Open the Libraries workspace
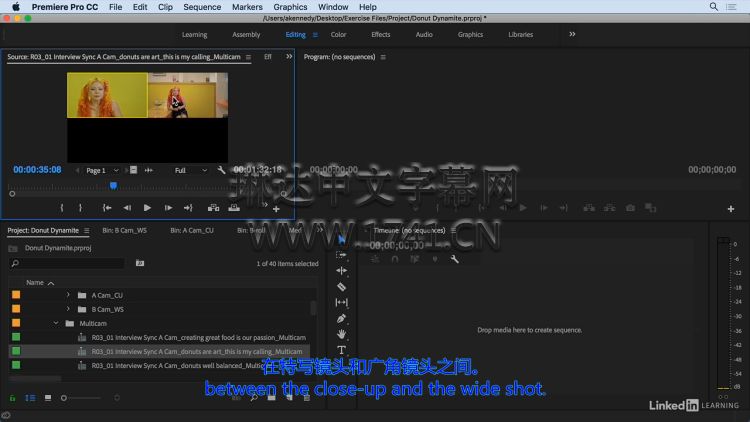The image size is (750, 422). point(520,34)
